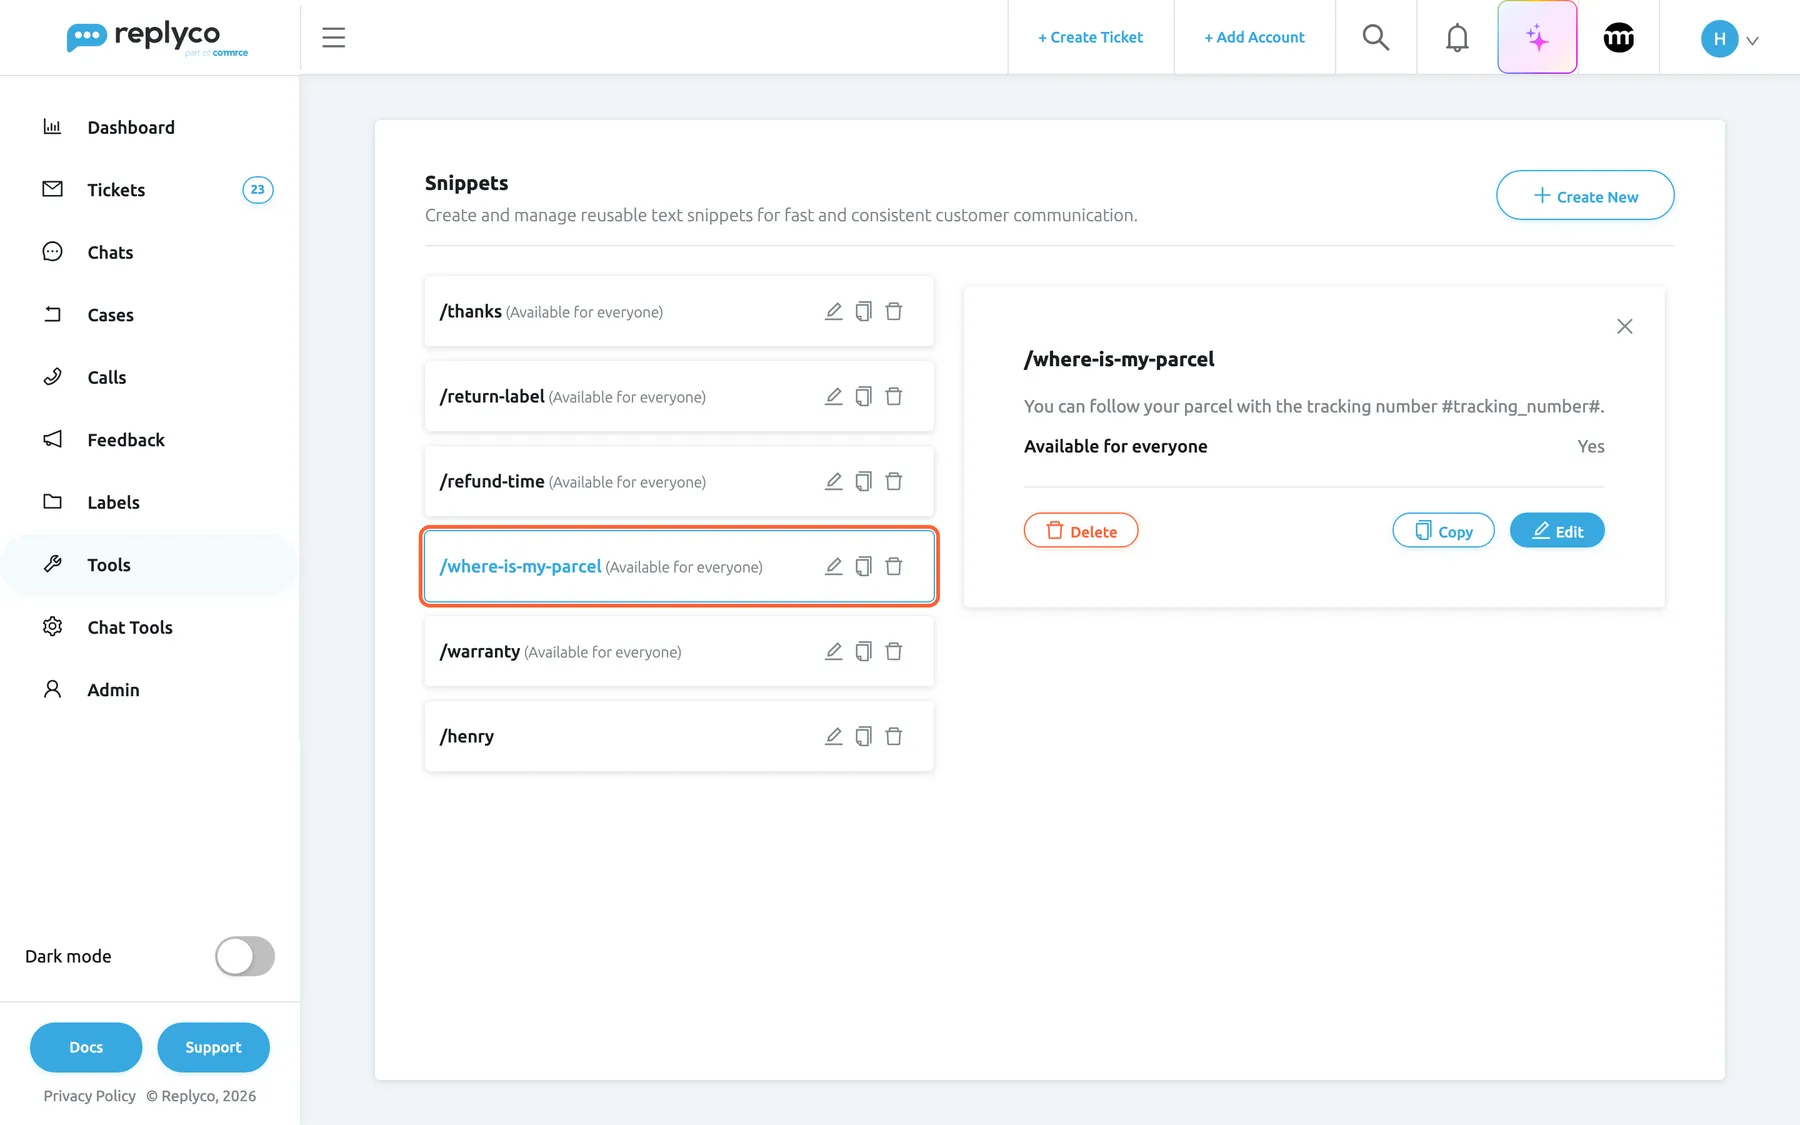Copy icon for /henry snippet
The height and width of the screenshot is (1125, 1800).
pyautogui.click(x=864, y=736)
